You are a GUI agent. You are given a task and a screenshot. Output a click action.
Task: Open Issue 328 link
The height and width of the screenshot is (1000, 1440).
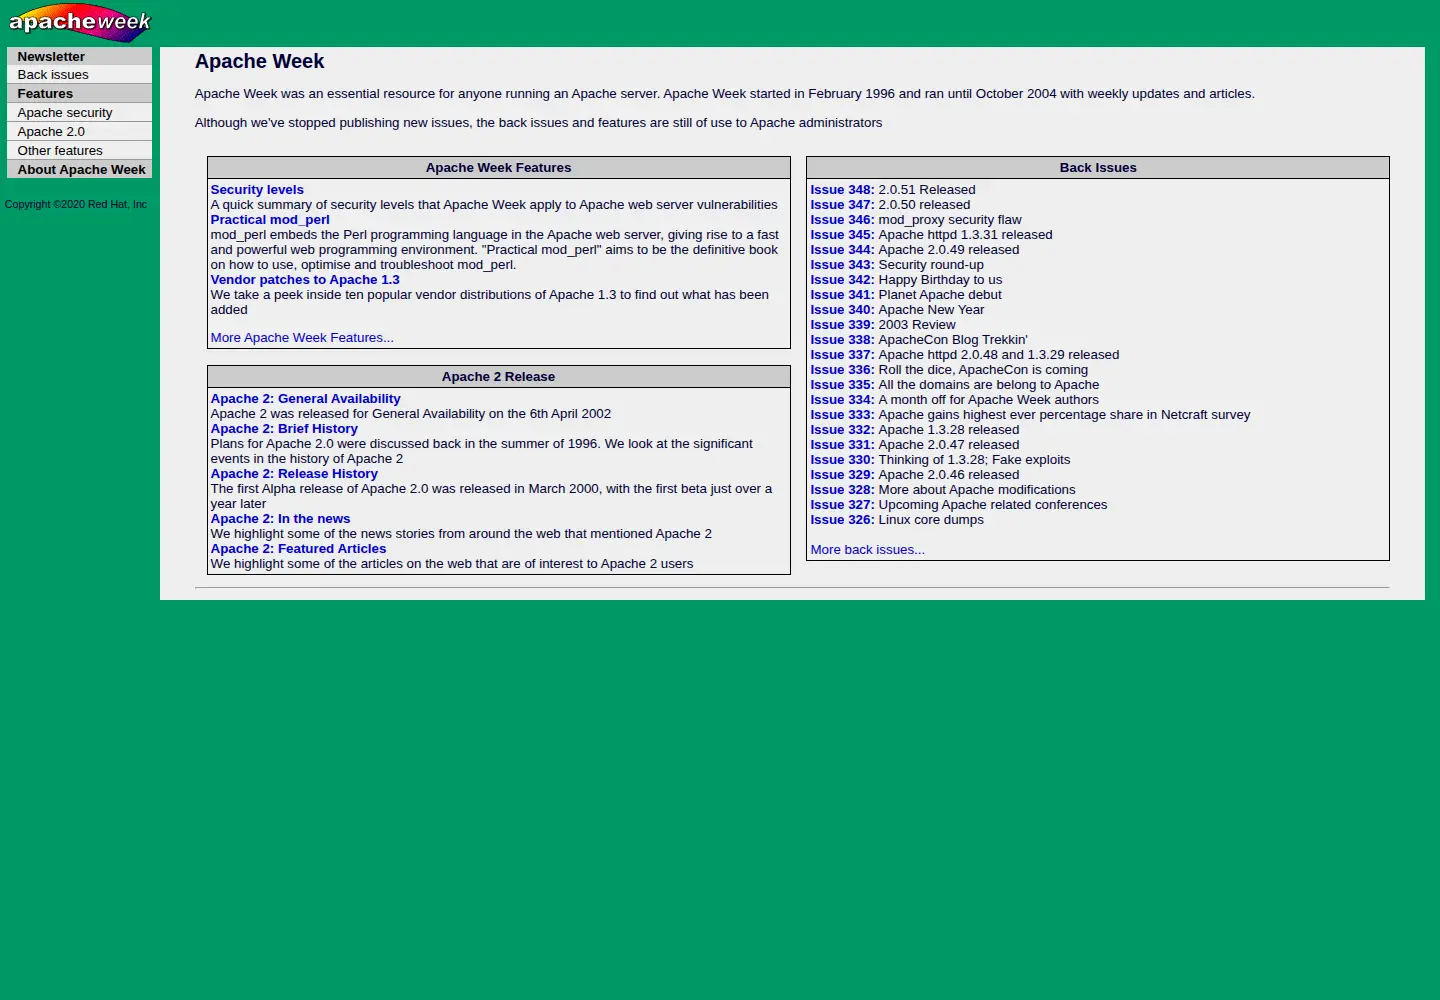pos(842,490)
